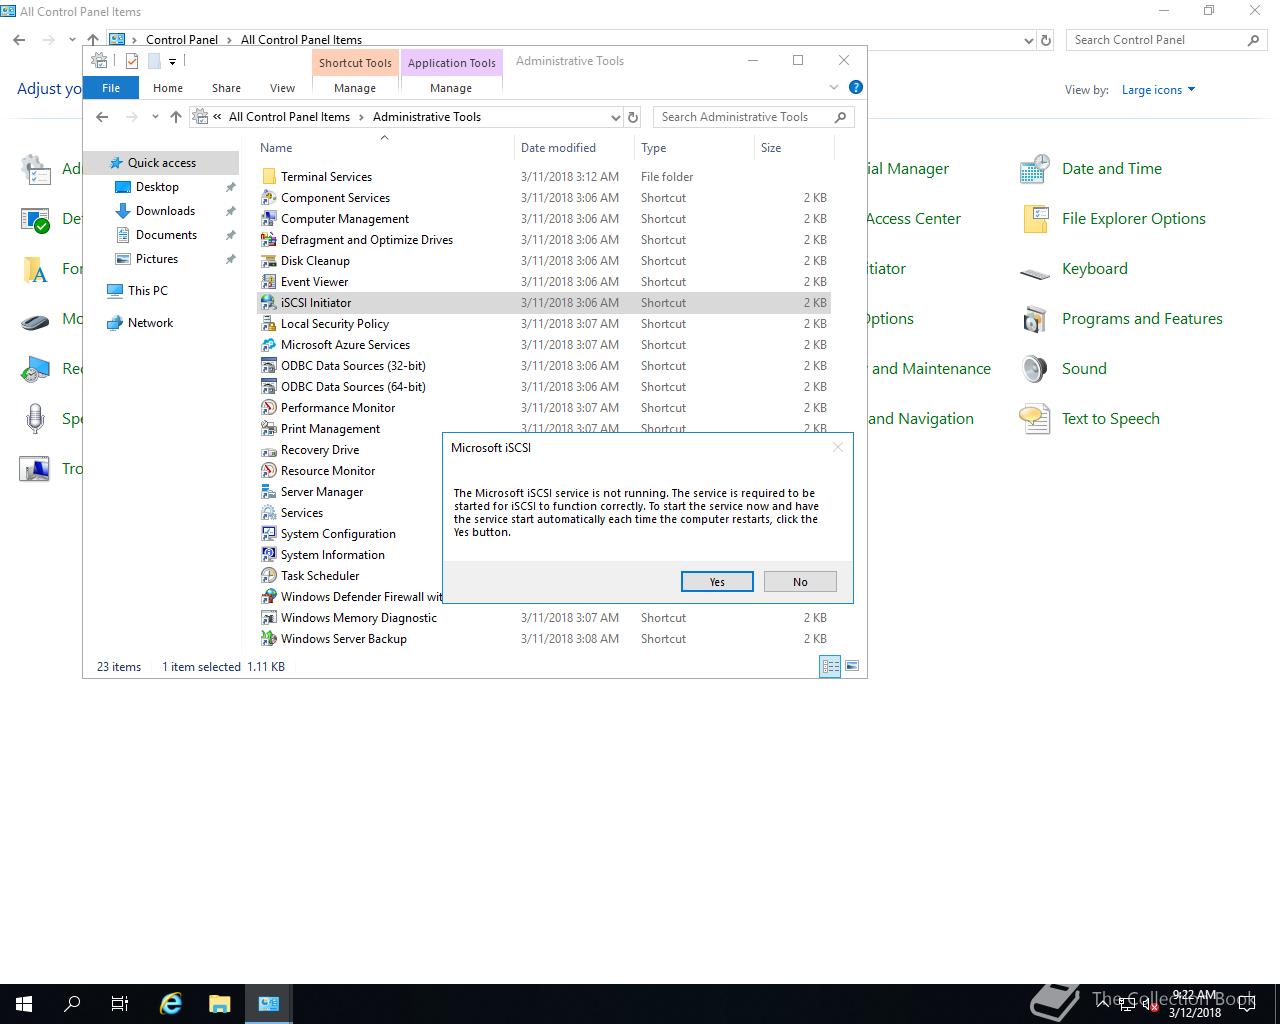Switch to the View ribbon tab
Screen dimensions: 1280x1024
(282, 88)
